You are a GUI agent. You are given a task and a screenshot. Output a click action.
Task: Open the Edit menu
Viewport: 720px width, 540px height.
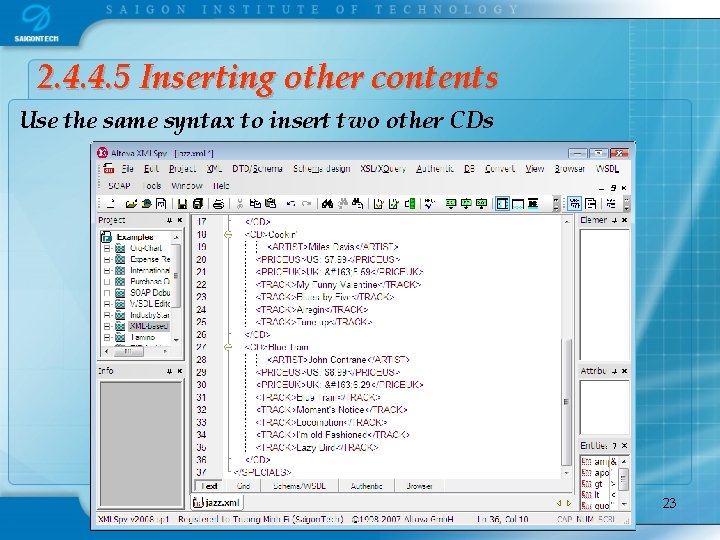tap(151, 169)
